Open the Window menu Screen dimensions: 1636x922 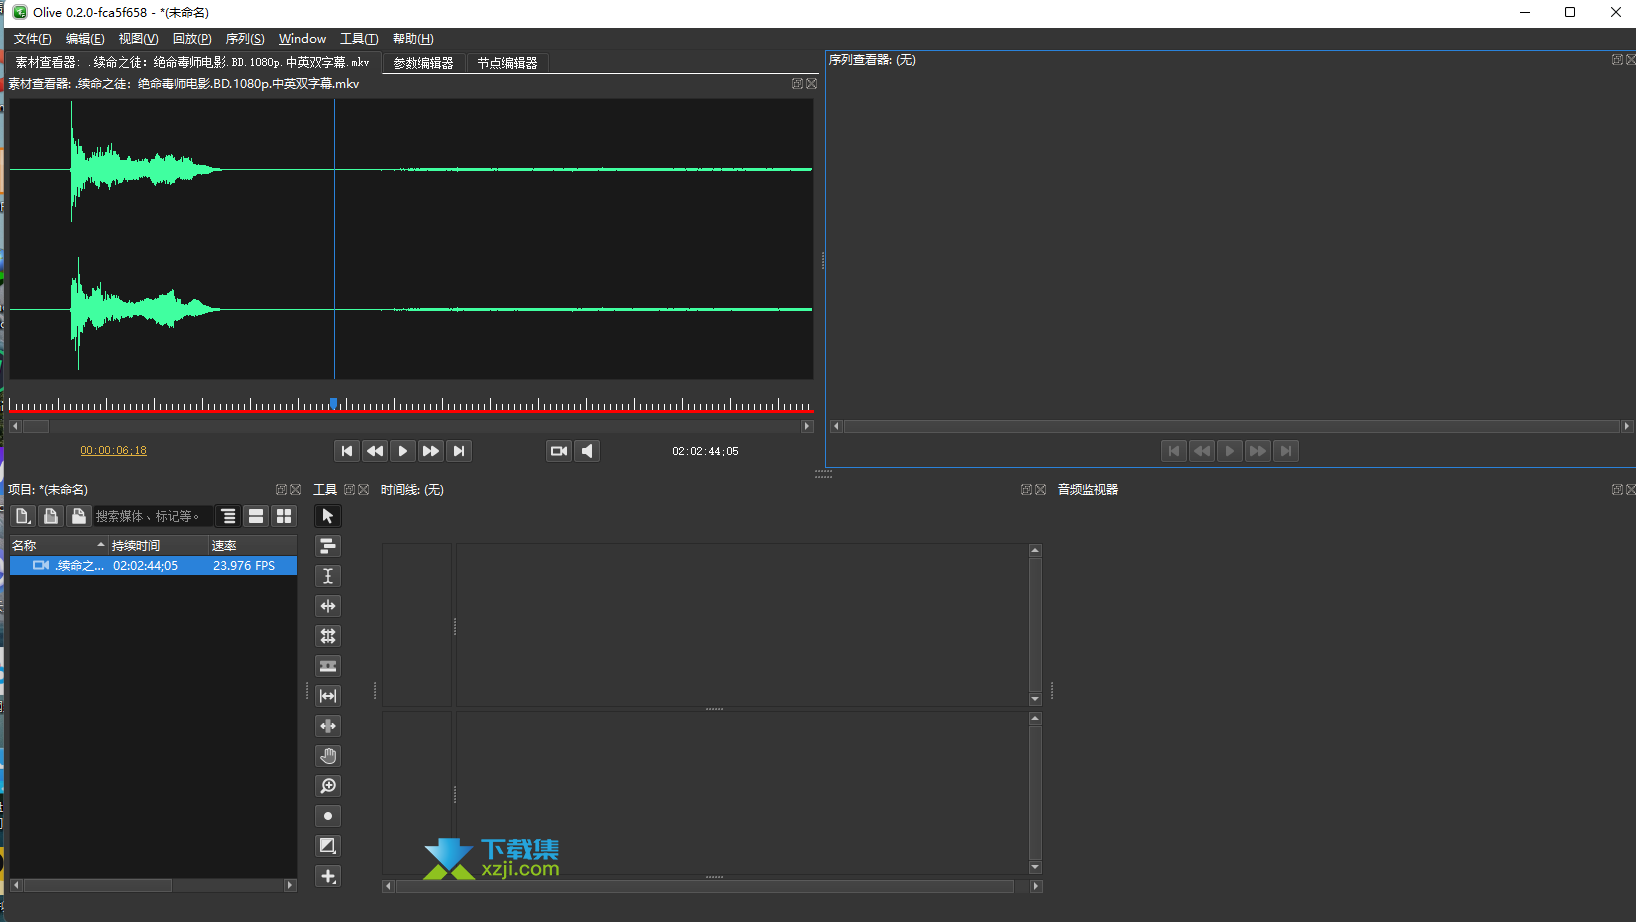tap(302, 39)
